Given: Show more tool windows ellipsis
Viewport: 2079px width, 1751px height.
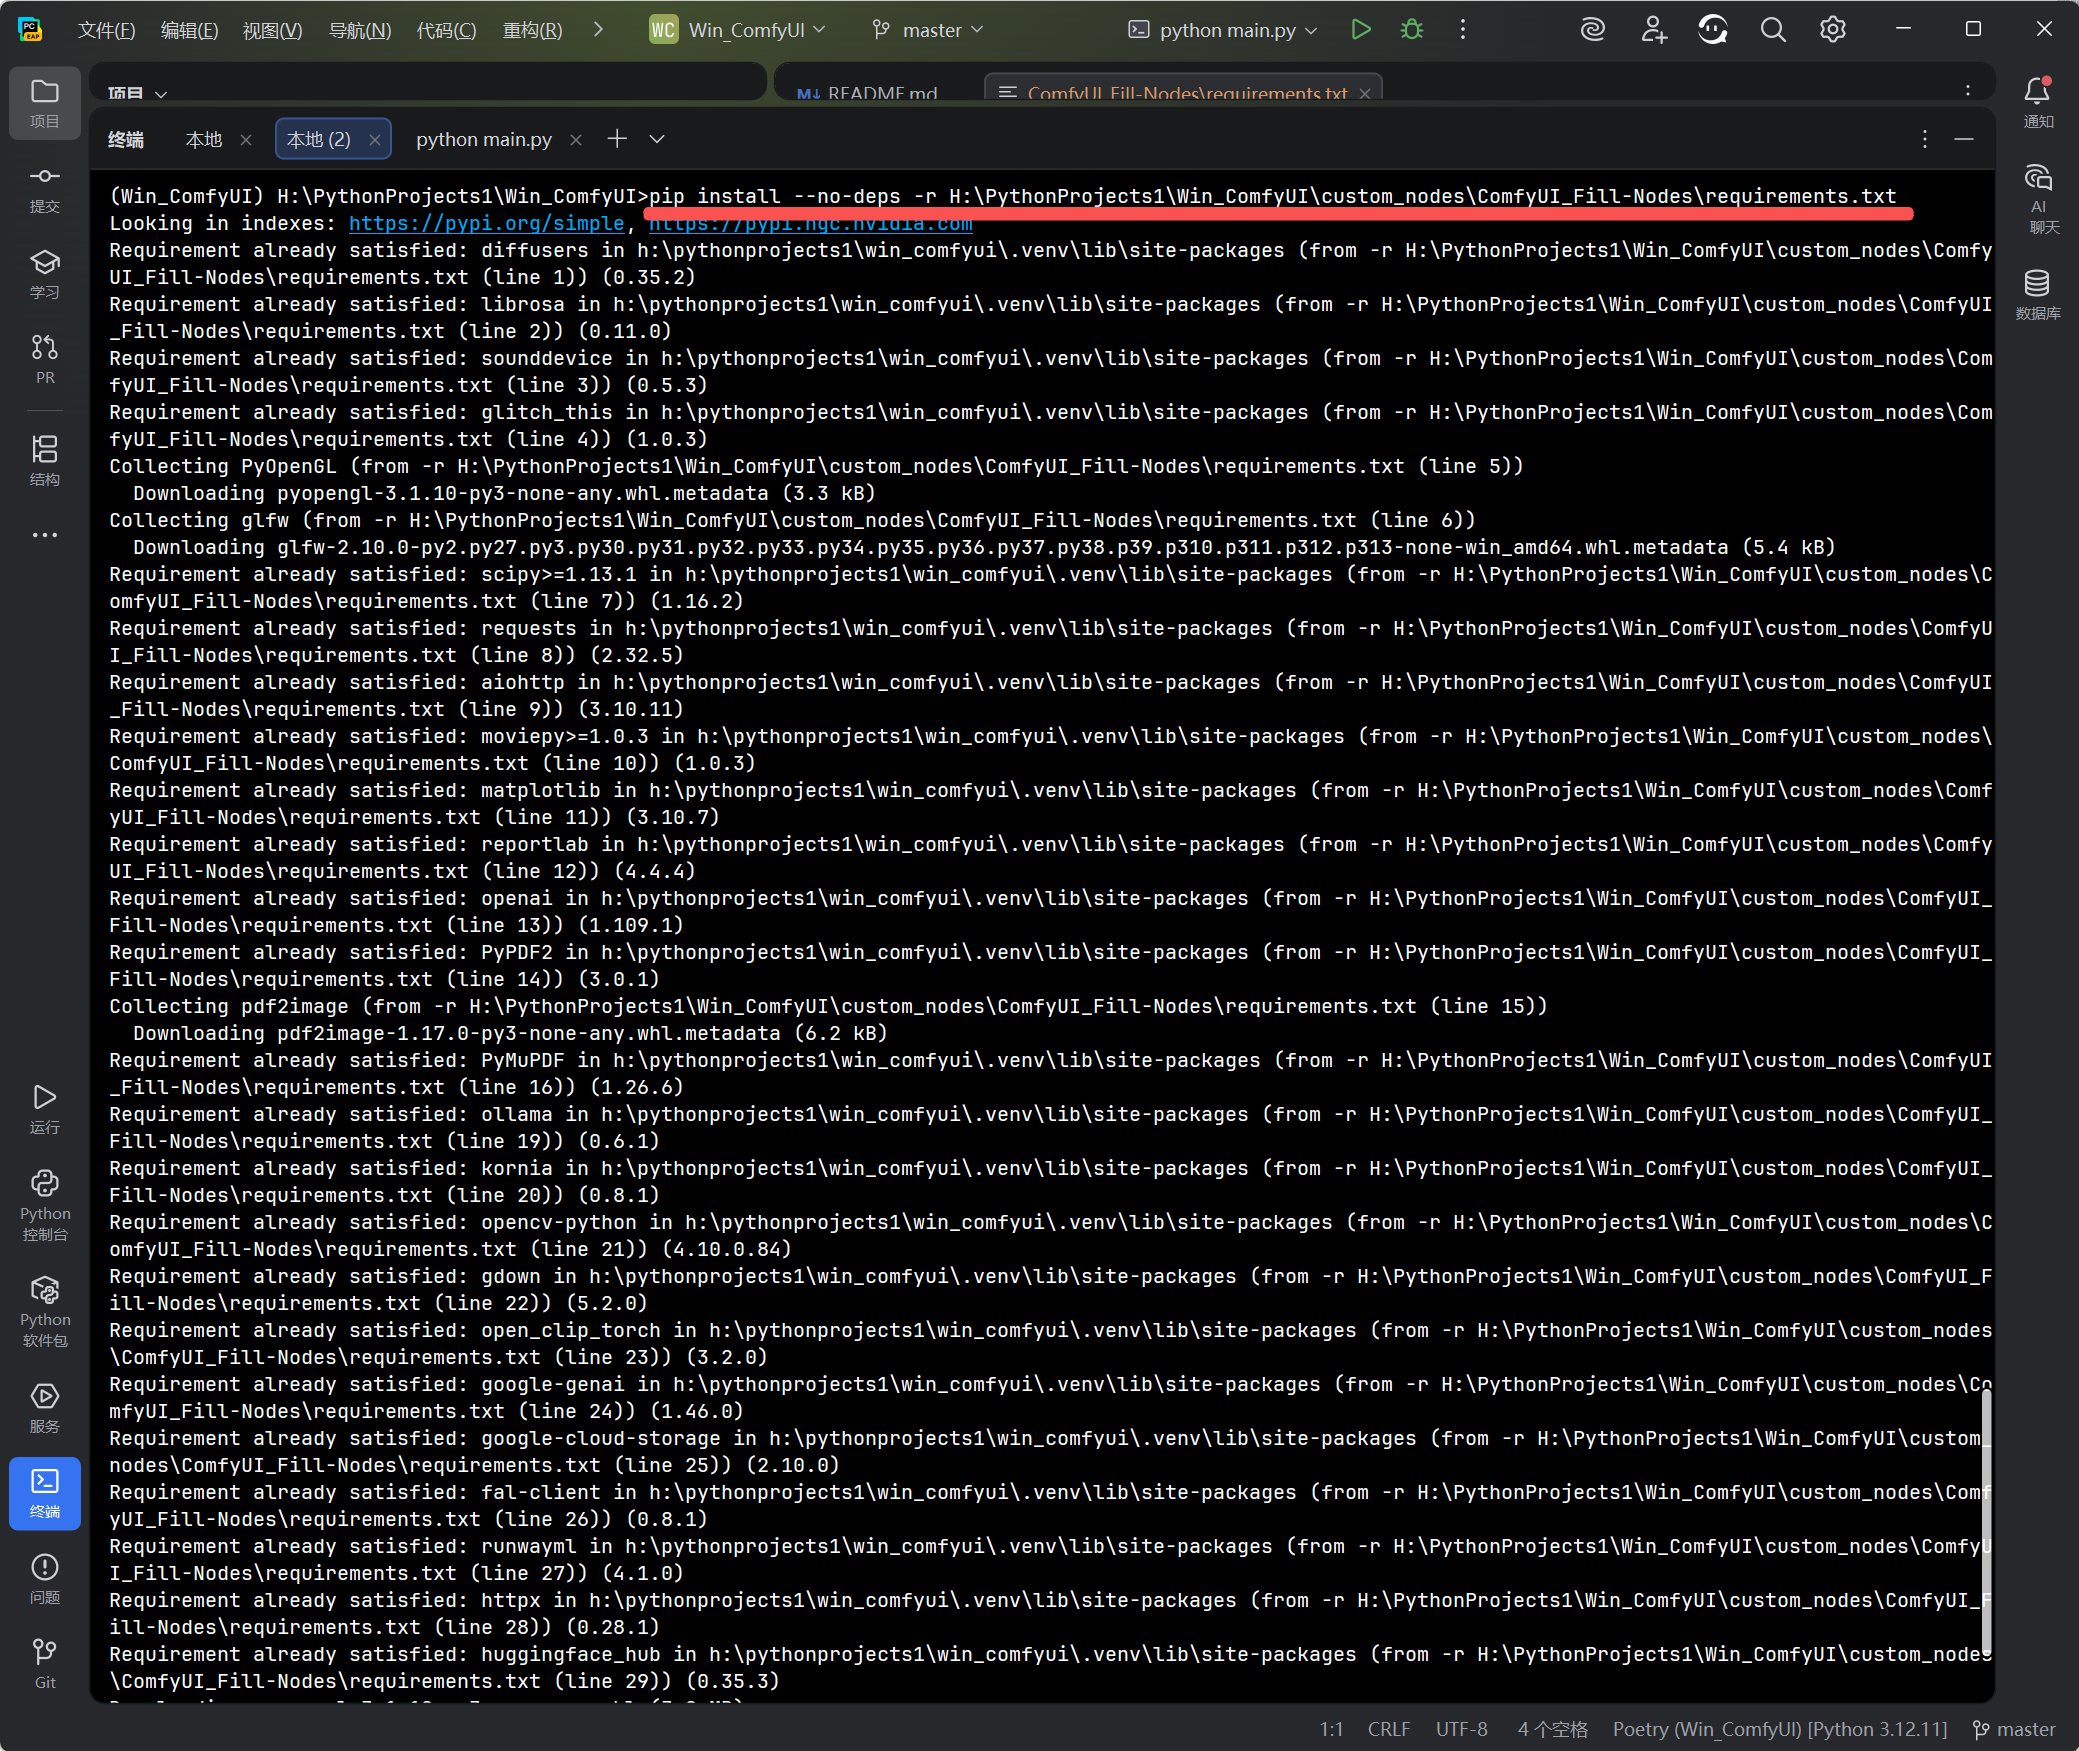Looking at the screenshot, I should click(44, 535).
